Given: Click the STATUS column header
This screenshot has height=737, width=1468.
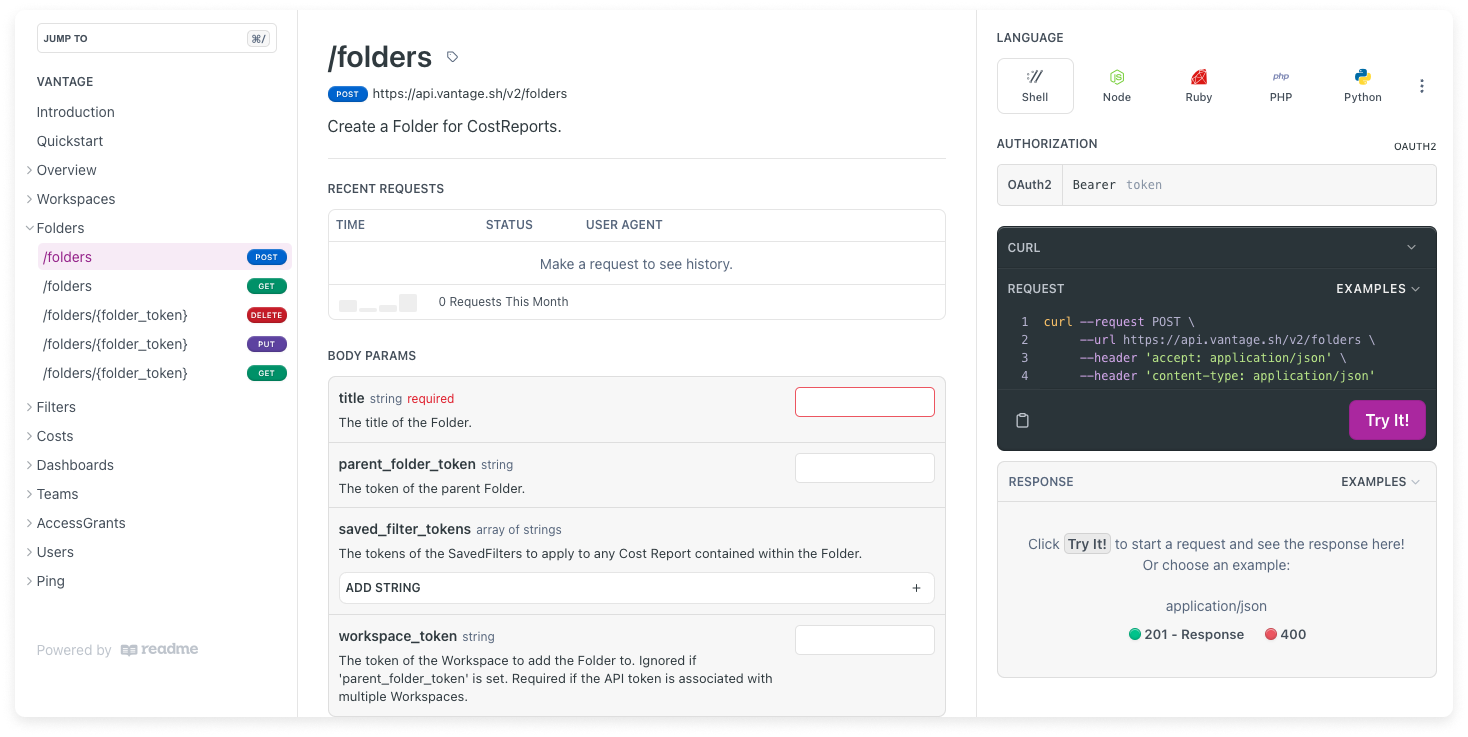Looking at the screenshot, I should [509, 225].
